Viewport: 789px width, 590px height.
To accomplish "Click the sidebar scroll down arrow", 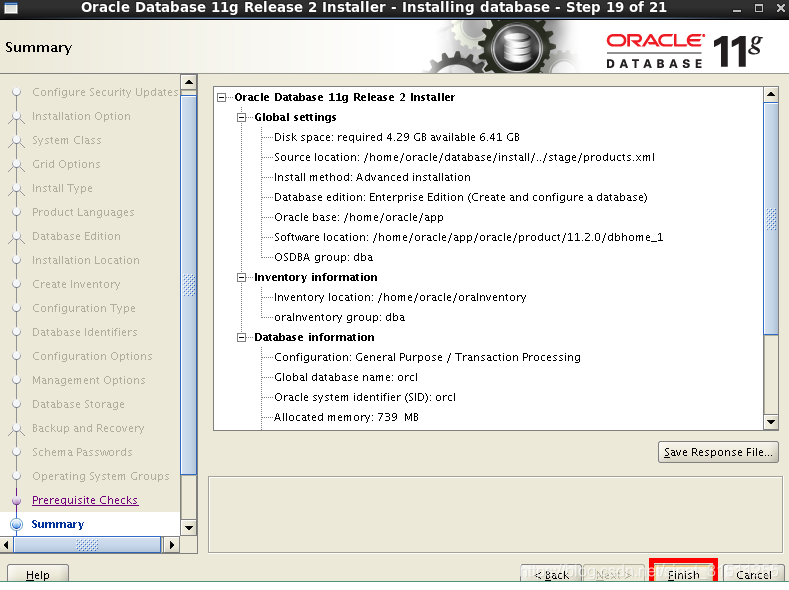I will pyautogui.click(x=189, y=528).
